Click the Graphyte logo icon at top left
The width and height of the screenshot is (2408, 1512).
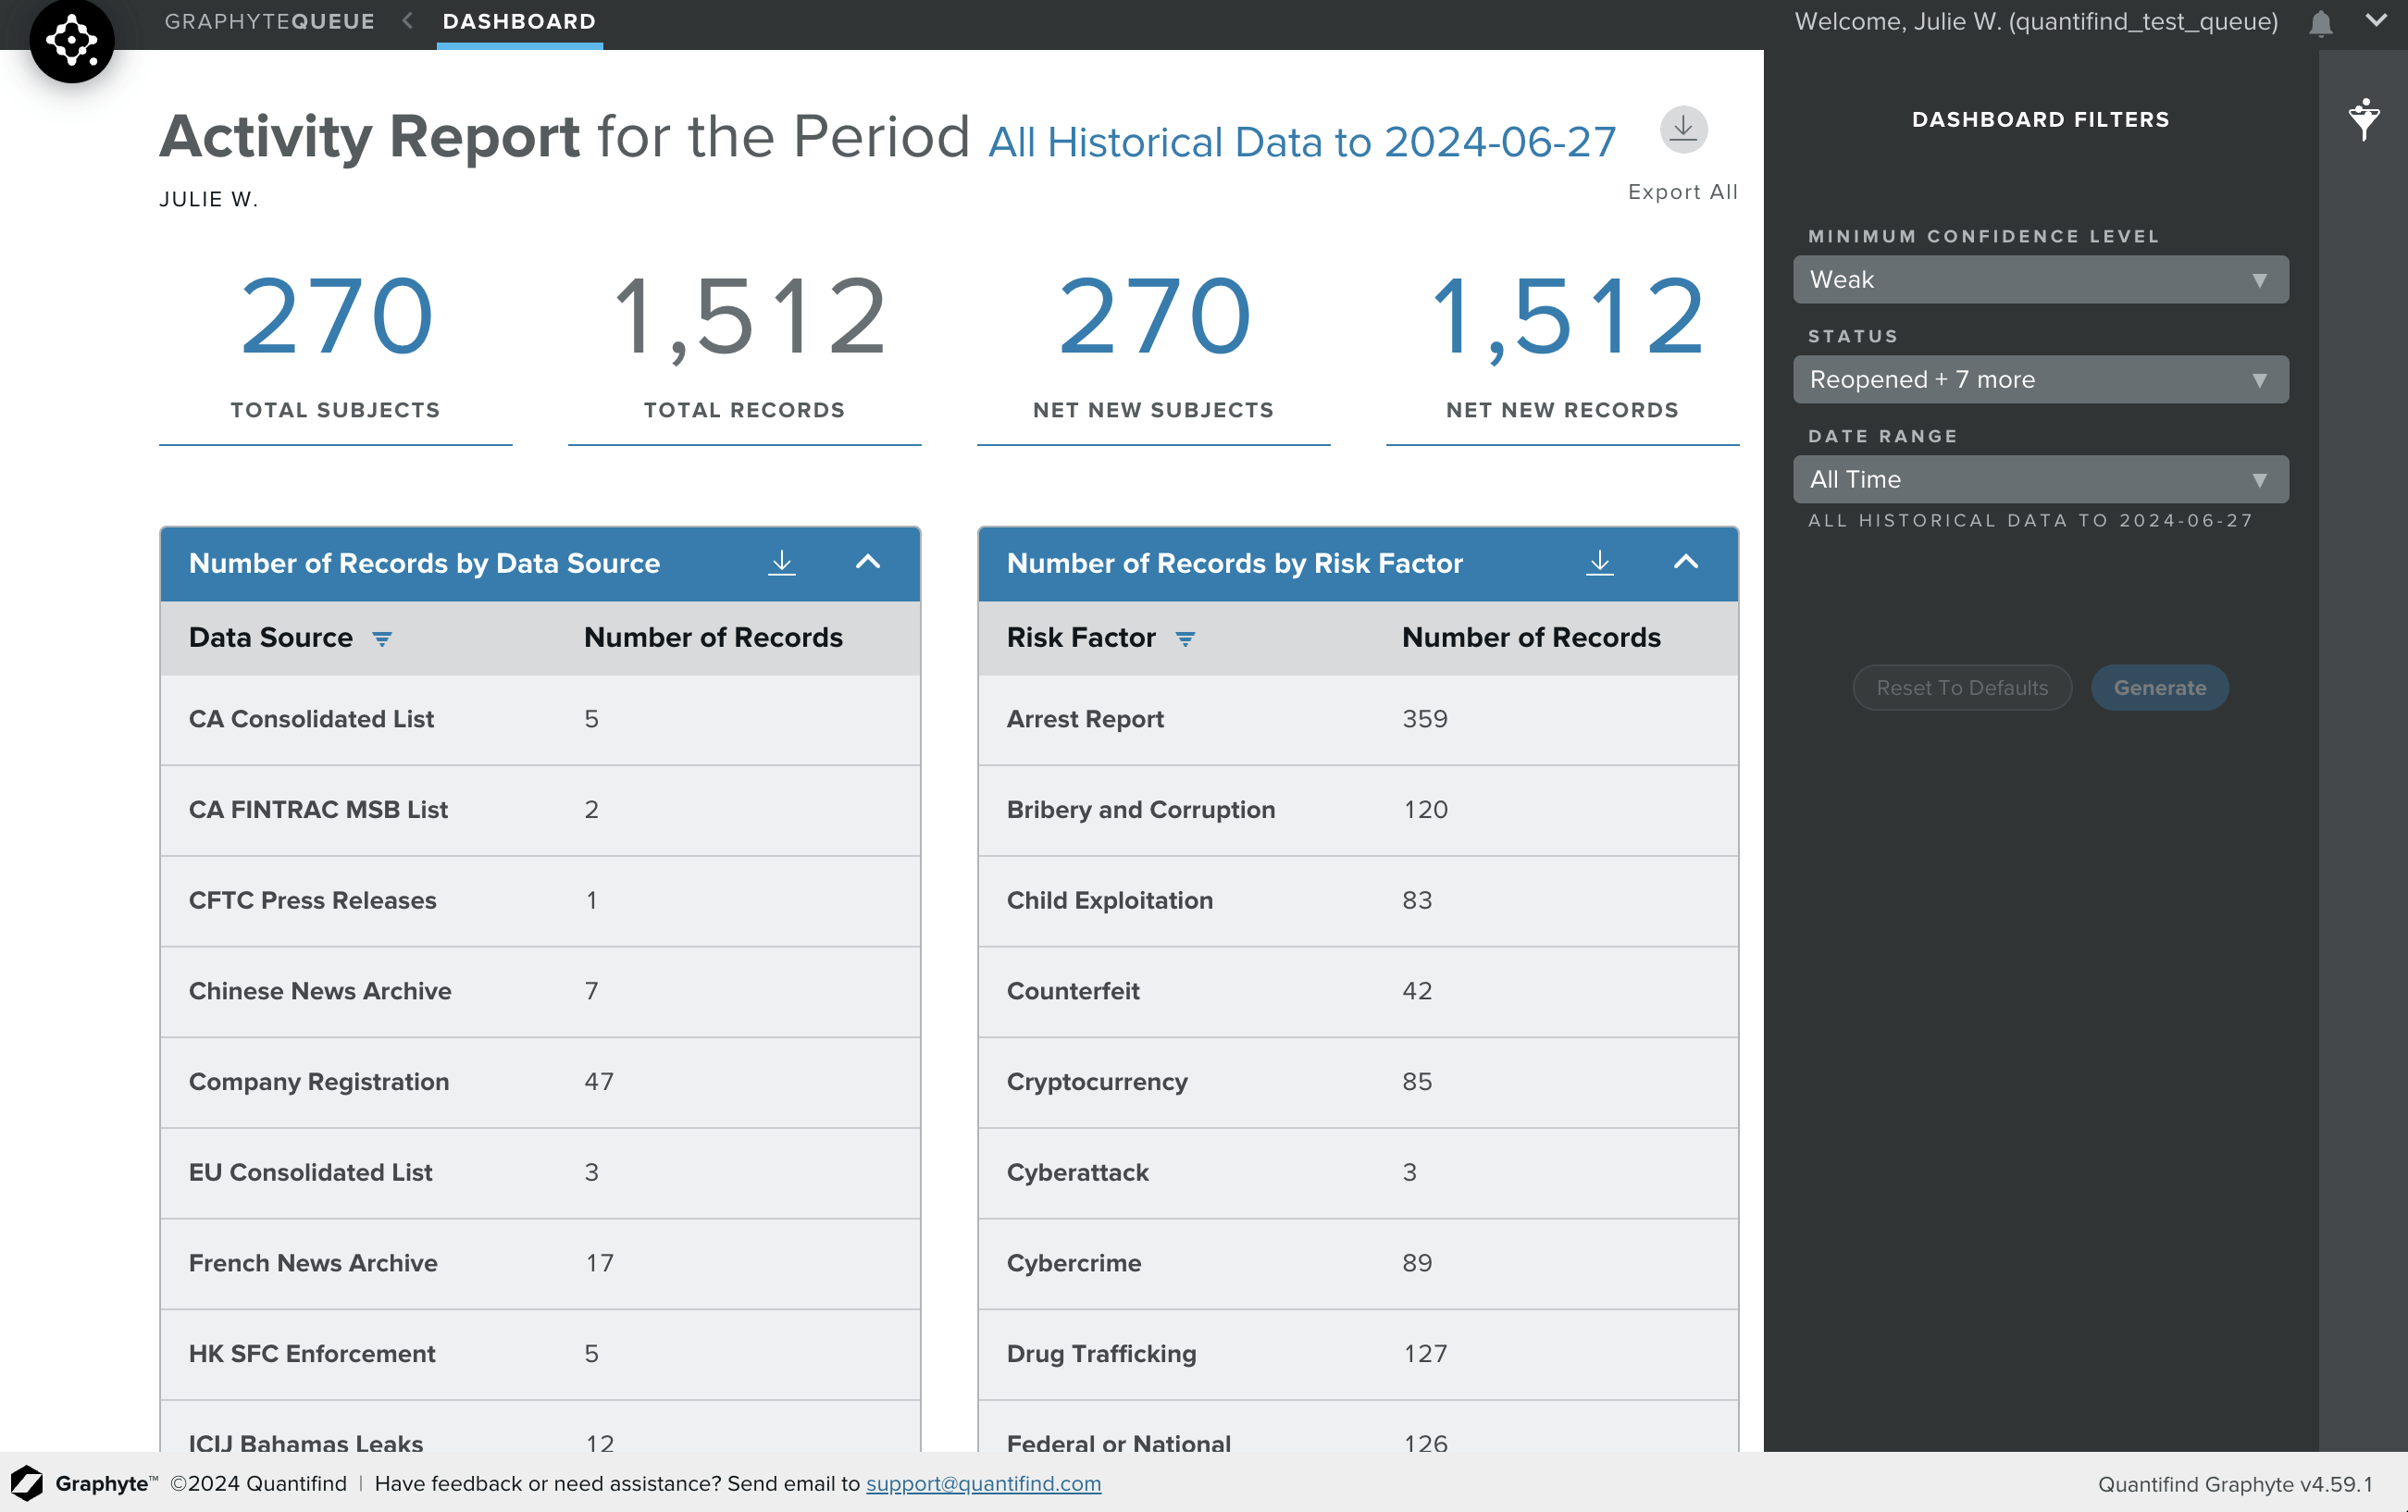71,41
